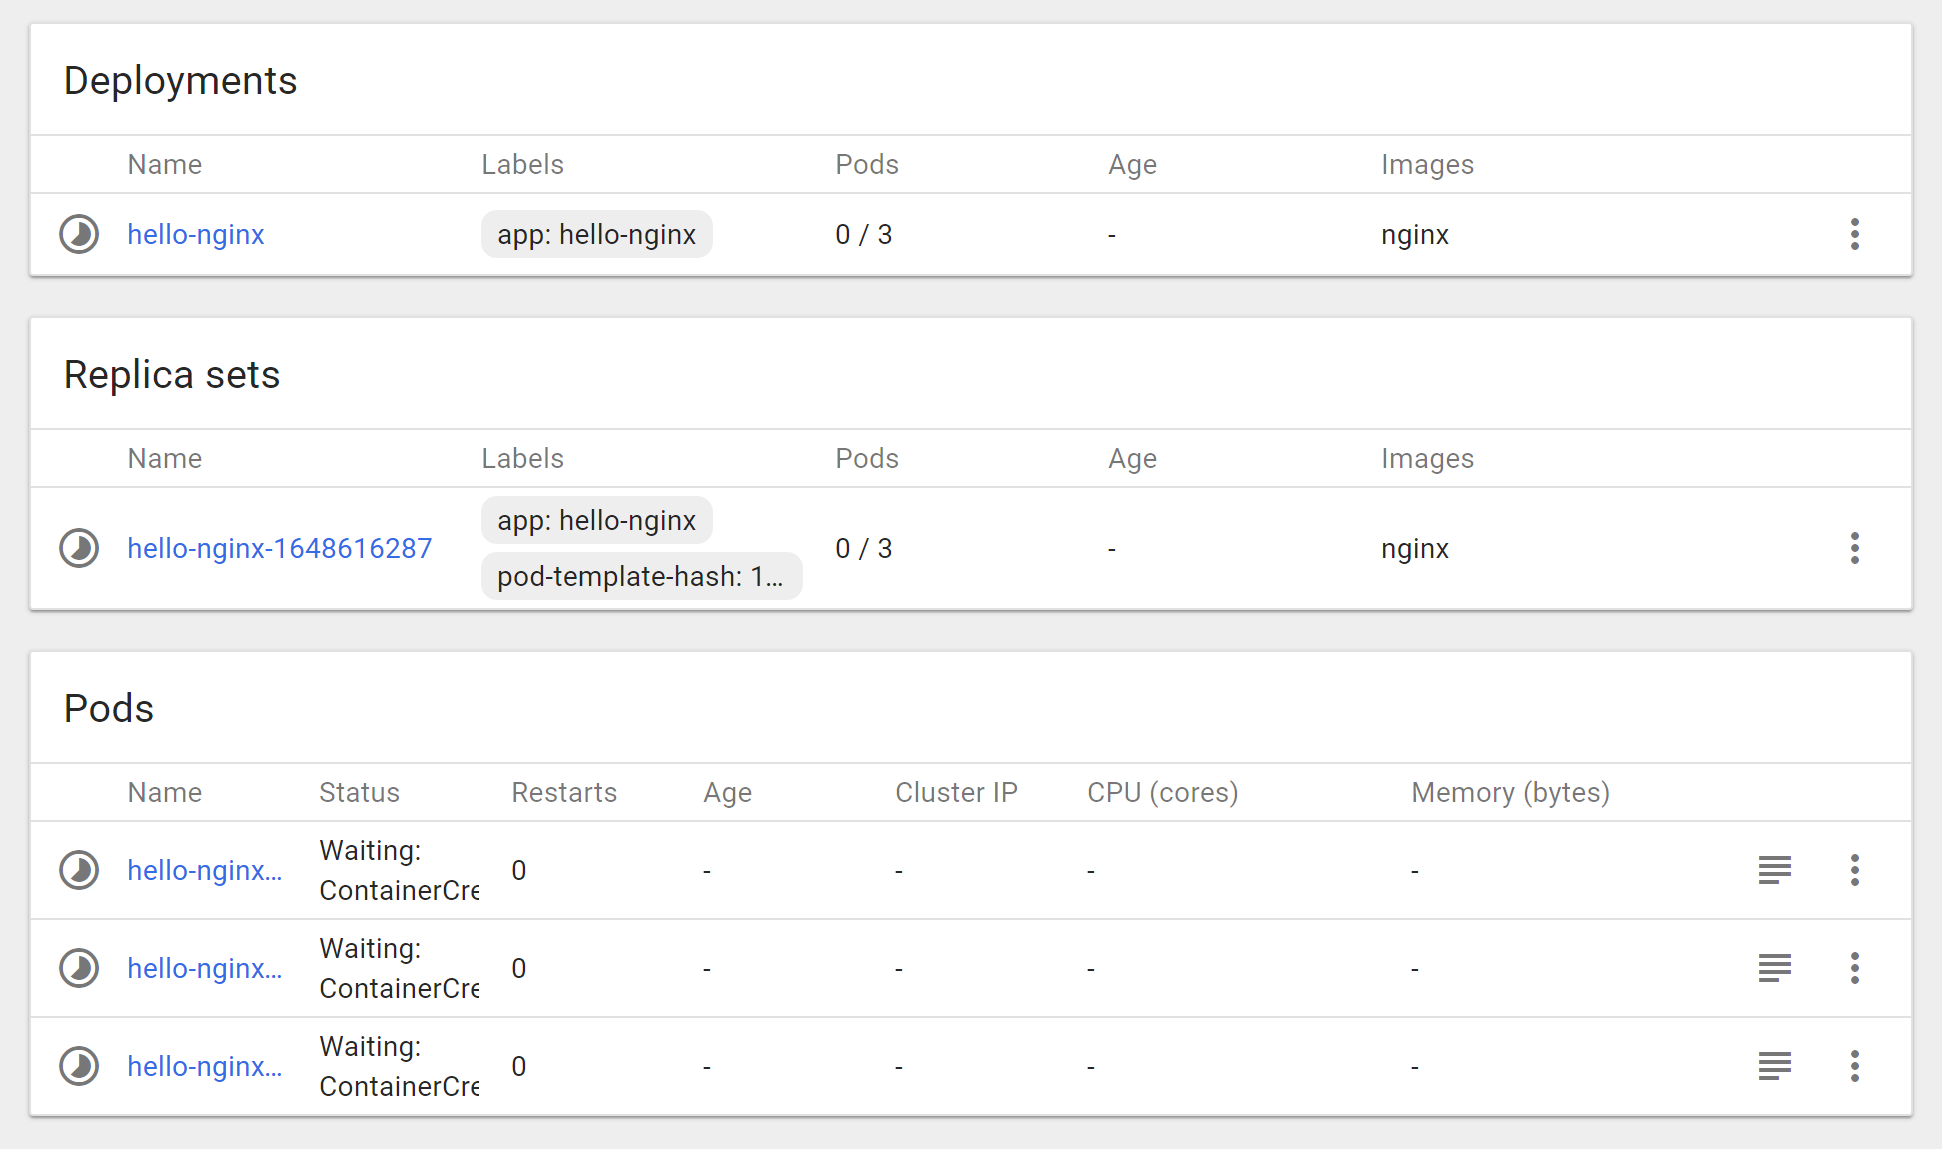Image resolution: width=1942 pixels, height=1149 pixels.
Task: Click pending status icon for hello-nginx deployment
Action: coord(79,234)
